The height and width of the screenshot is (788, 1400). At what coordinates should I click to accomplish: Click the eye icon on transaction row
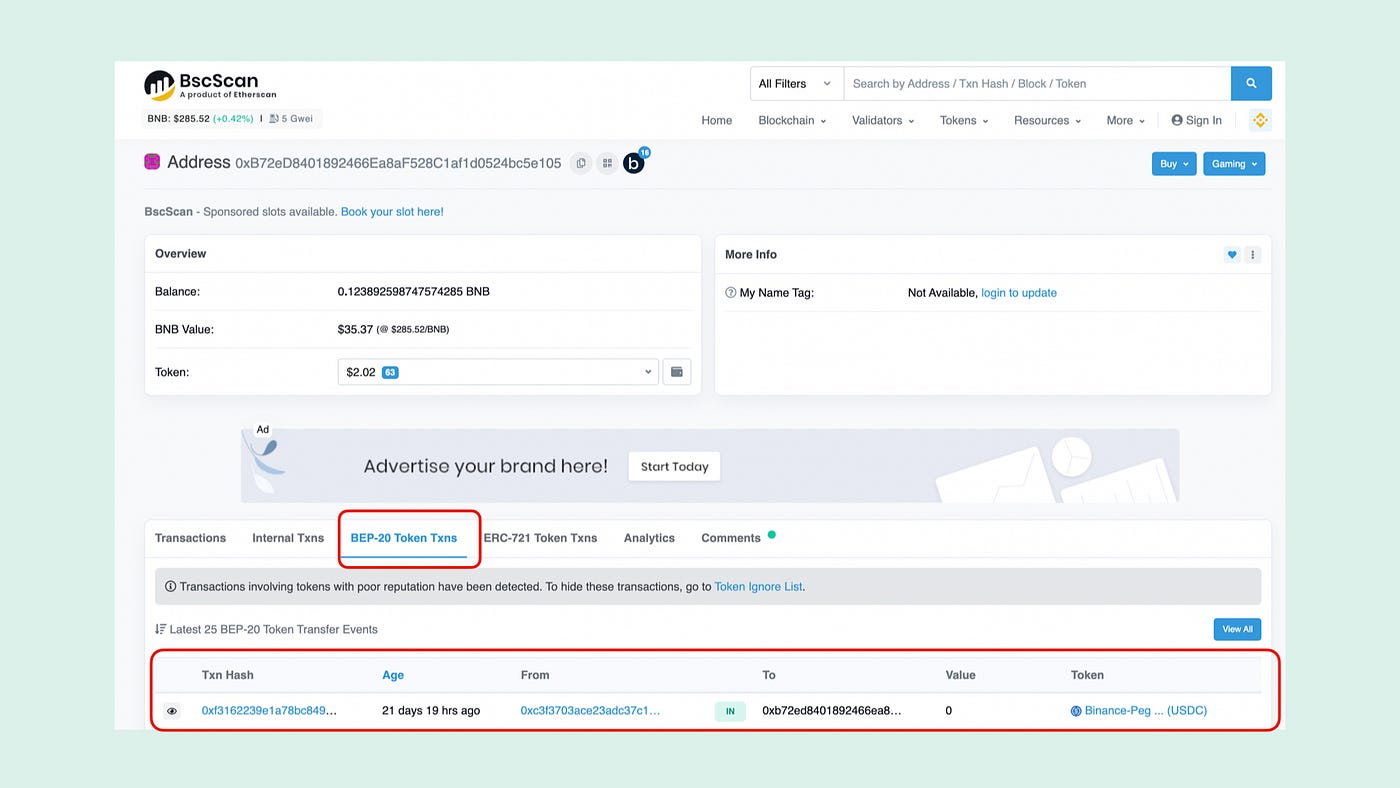[x=172, y=711]
